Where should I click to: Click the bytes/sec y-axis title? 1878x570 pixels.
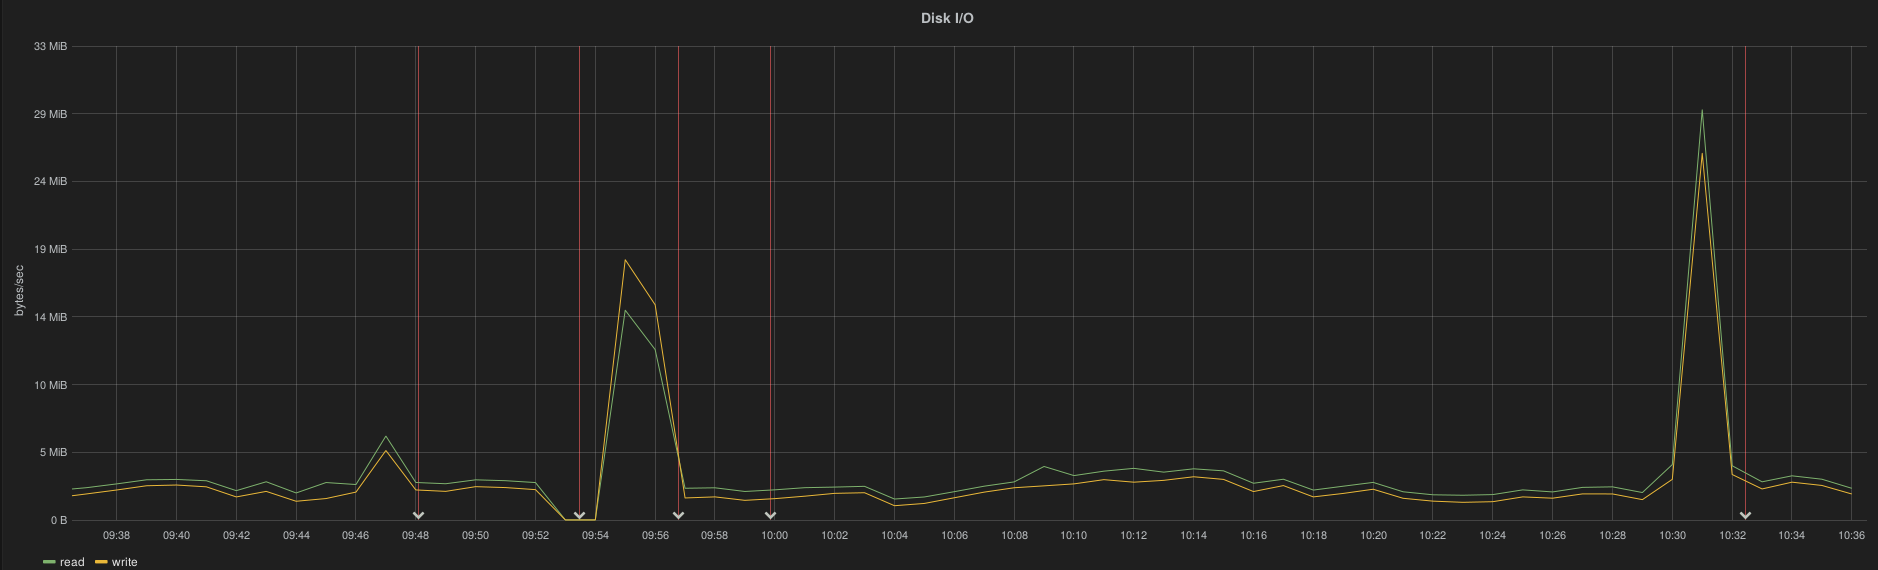click(x=19, y=290)
